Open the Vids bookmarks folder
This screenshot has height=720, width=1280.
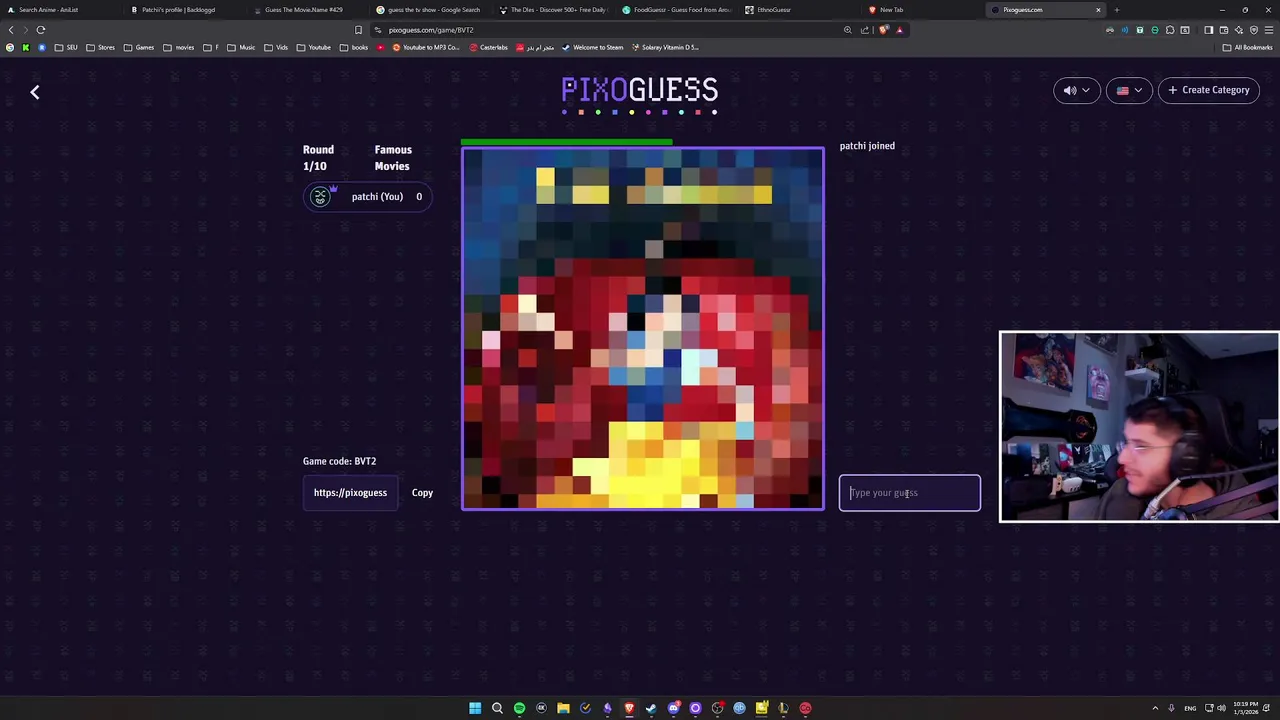(276, 47)
